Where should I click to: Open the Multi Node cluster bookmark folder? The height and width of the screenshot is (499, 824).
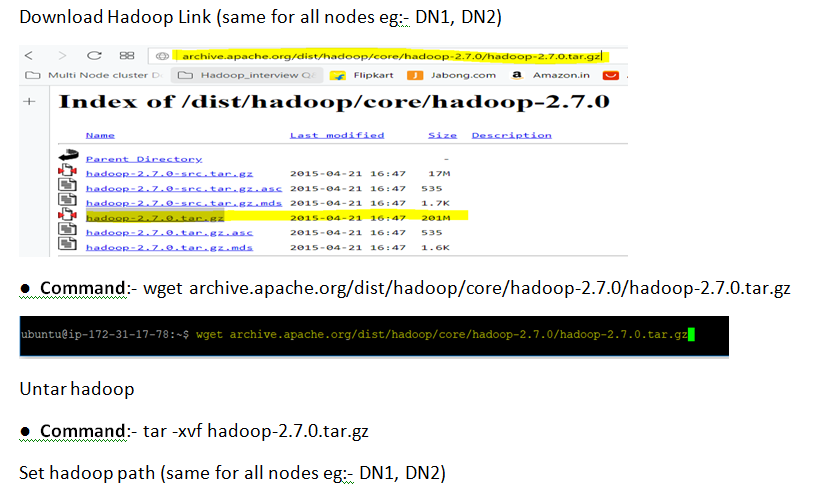[94, 75]
